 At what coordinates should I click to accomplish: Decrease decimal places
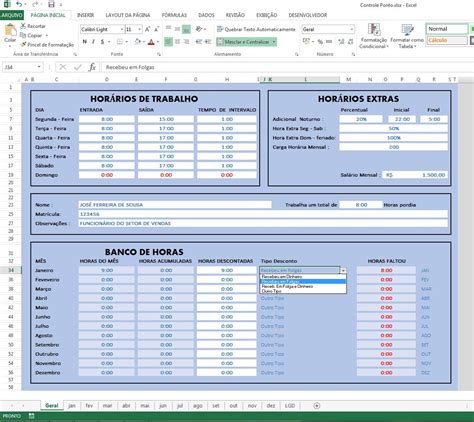click(350, 42)
